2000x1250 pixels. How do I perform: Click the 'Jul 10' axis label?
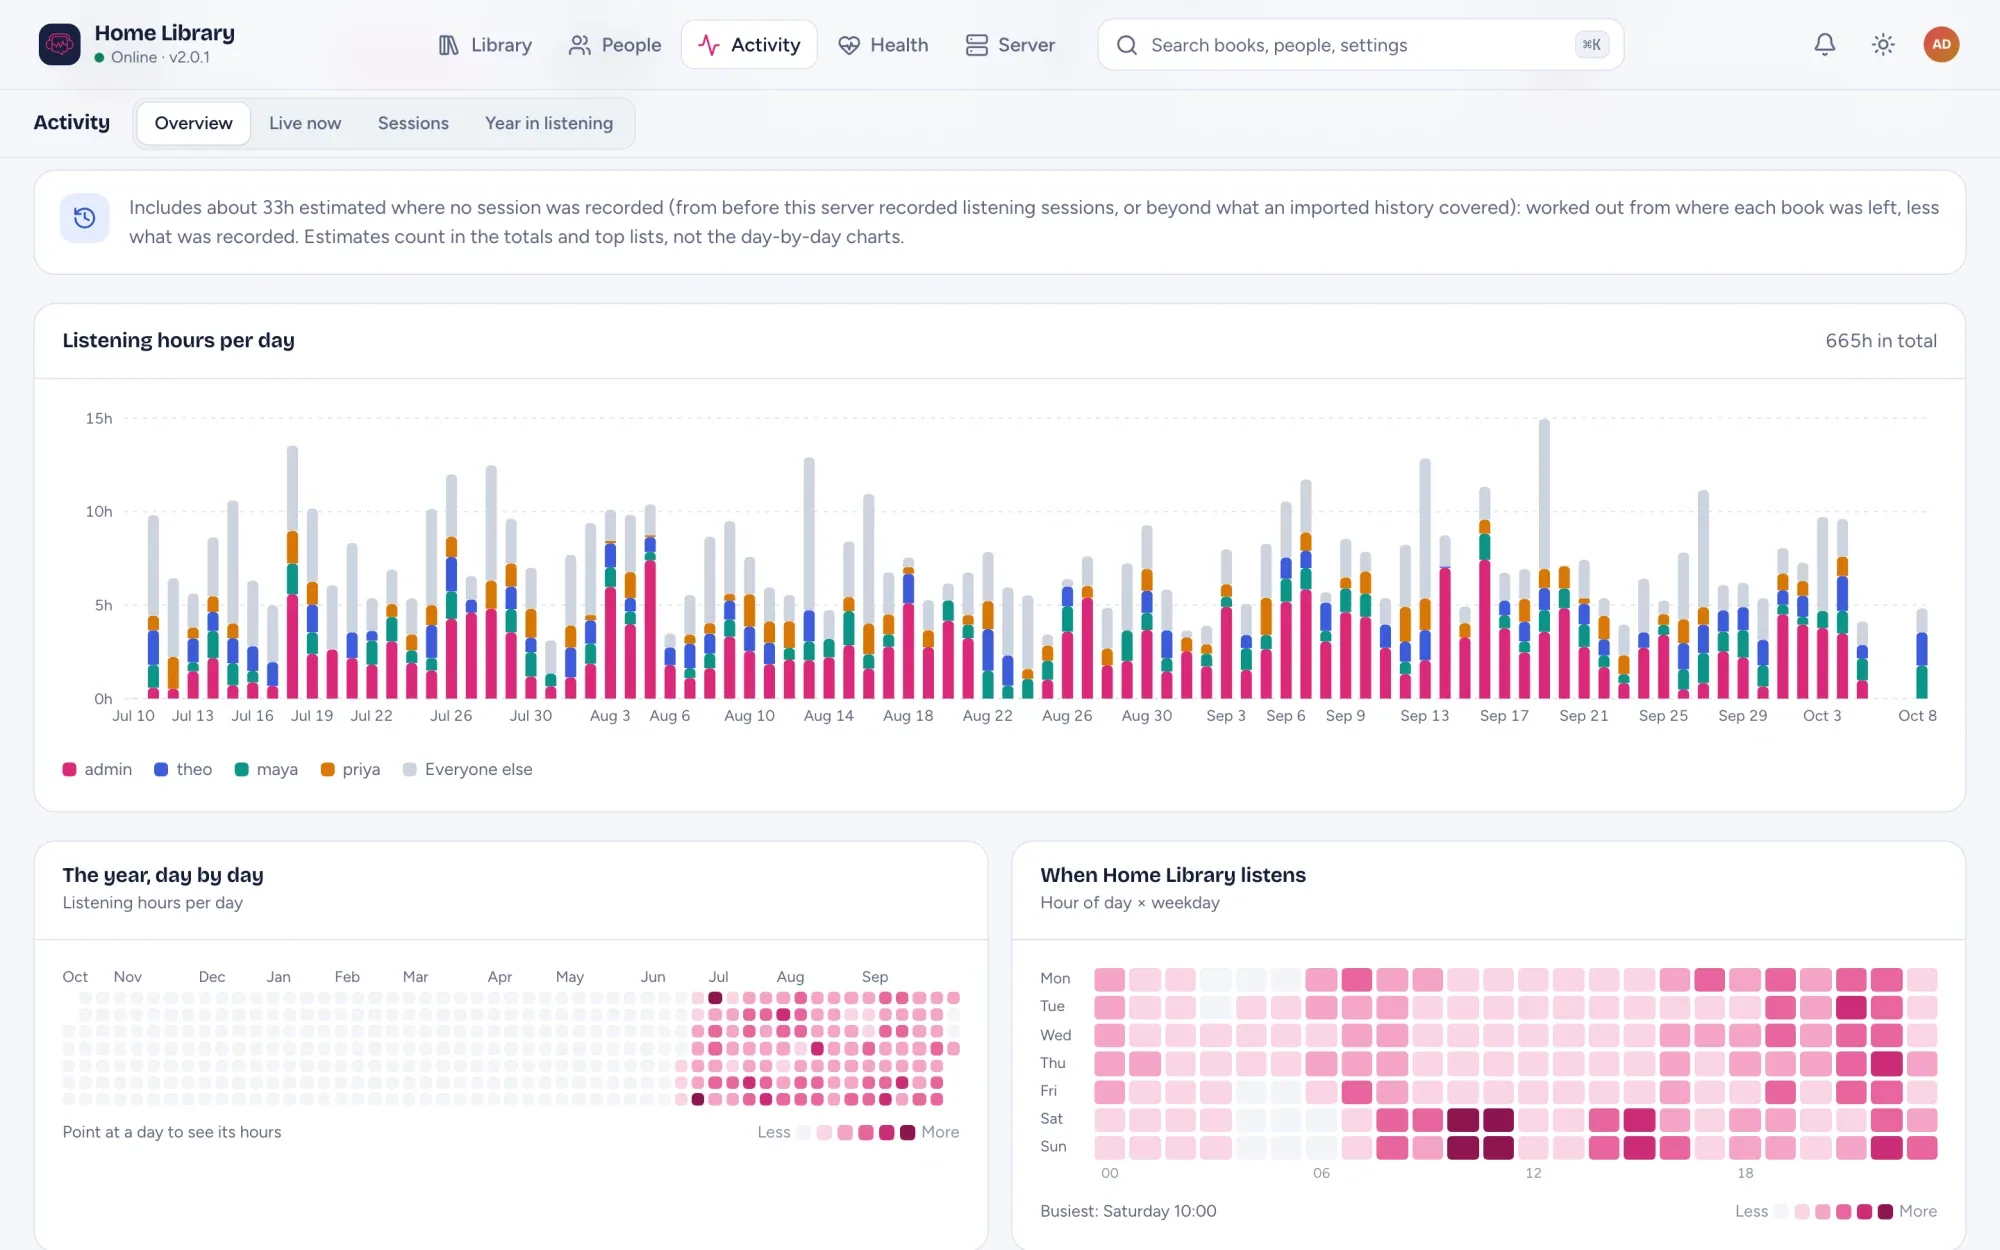coord(133,716)
